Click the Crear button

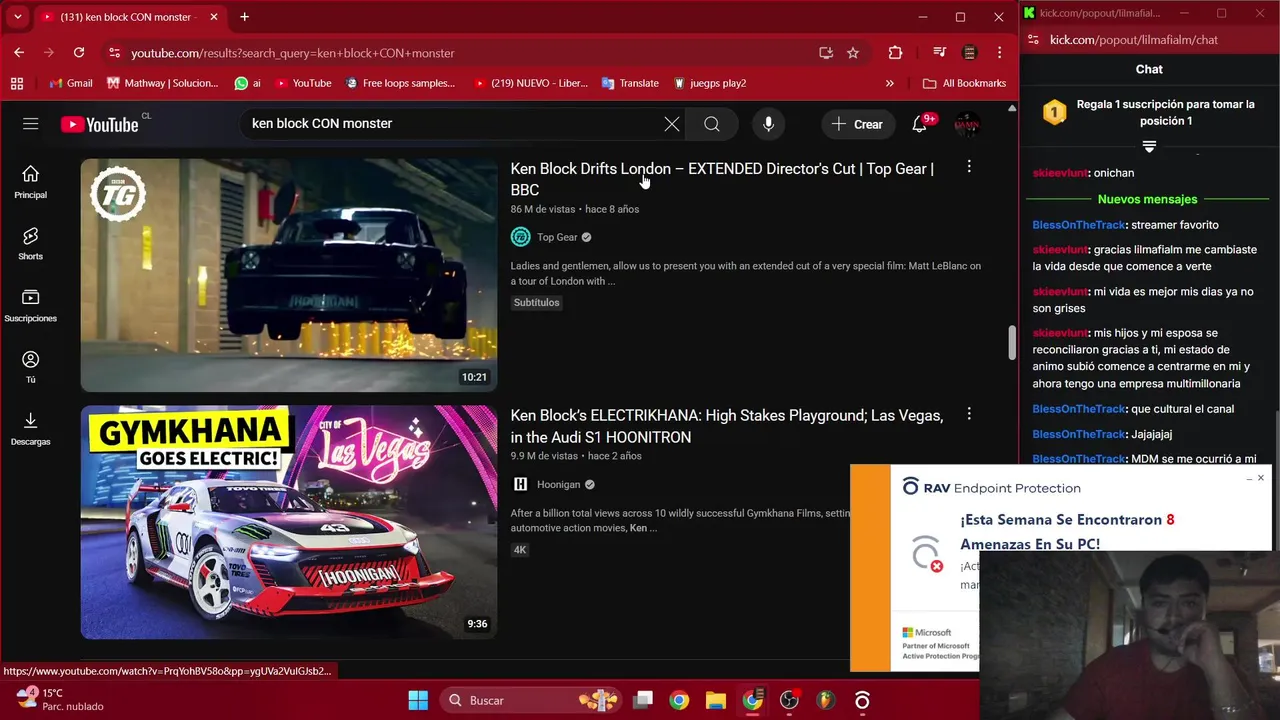[857, 124]
